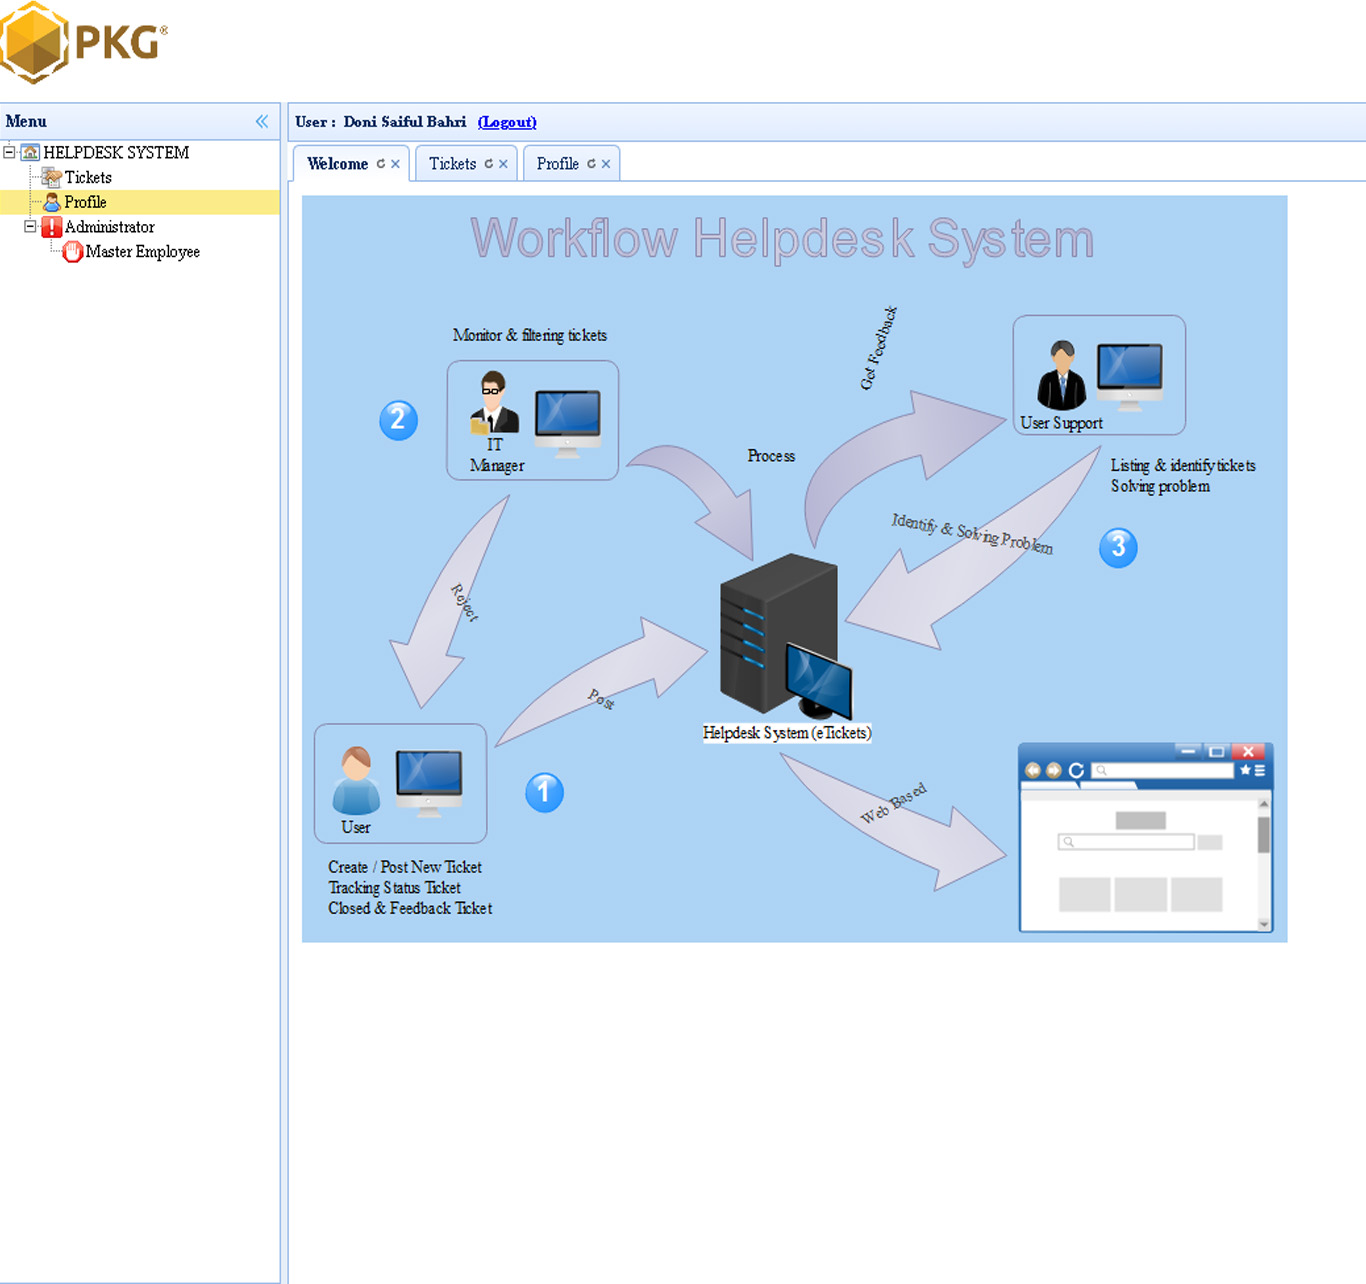Refresh the Welcome tab
The image size is (1366, 1284).
tap(381, 164)
